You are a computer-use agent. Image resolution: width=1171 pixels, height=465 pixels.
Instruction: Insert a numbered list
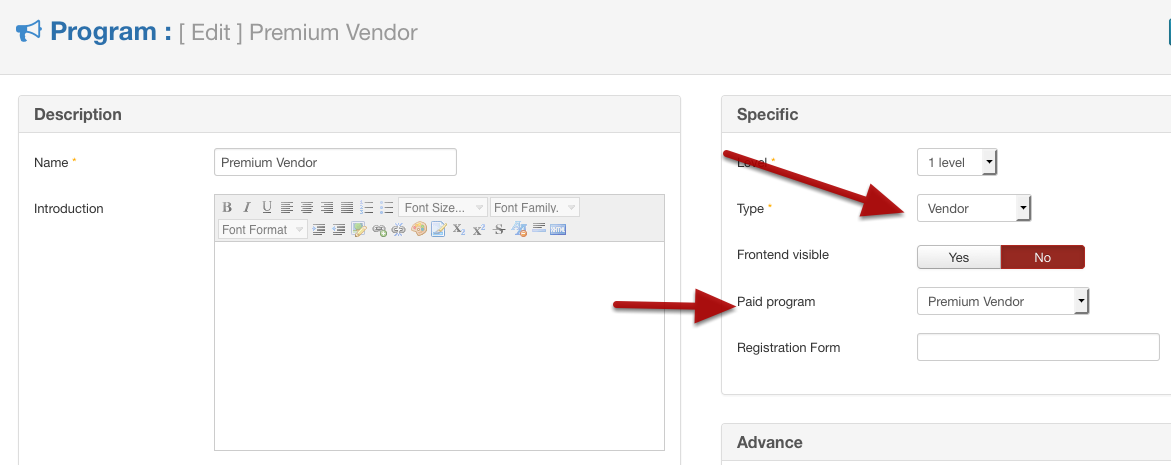[x=367, y=207]
